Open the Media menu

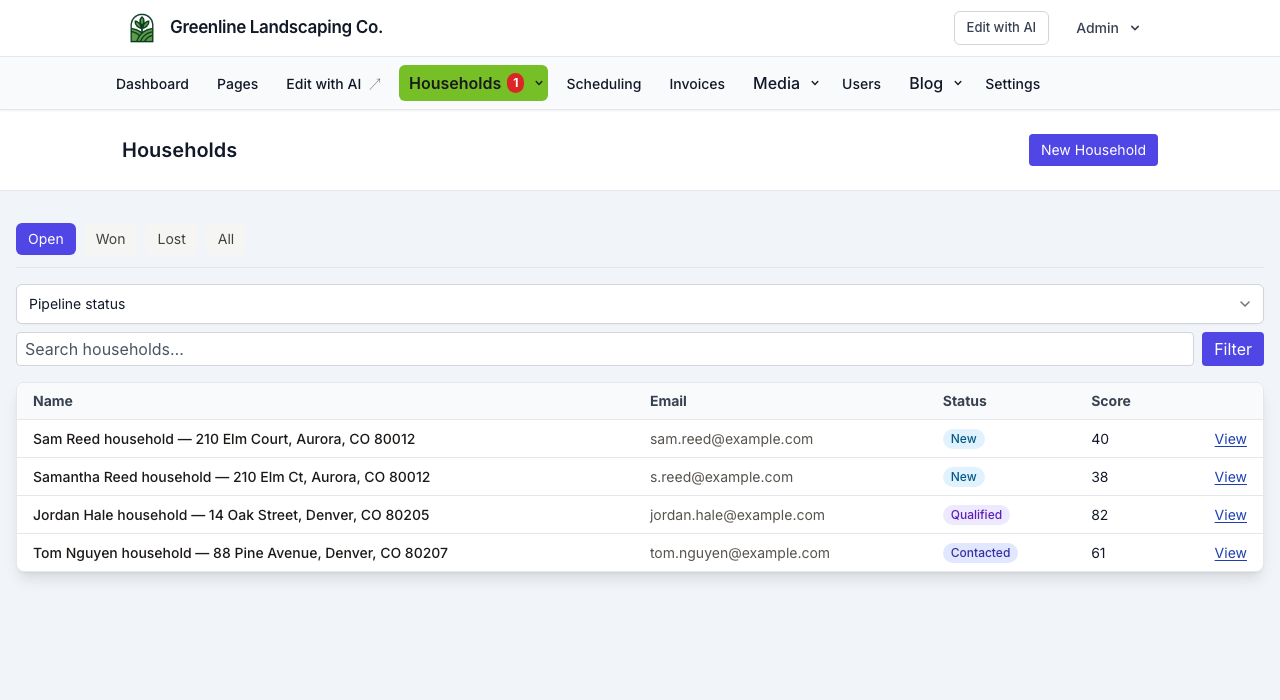pyautogui.click(x=776, y=83)
